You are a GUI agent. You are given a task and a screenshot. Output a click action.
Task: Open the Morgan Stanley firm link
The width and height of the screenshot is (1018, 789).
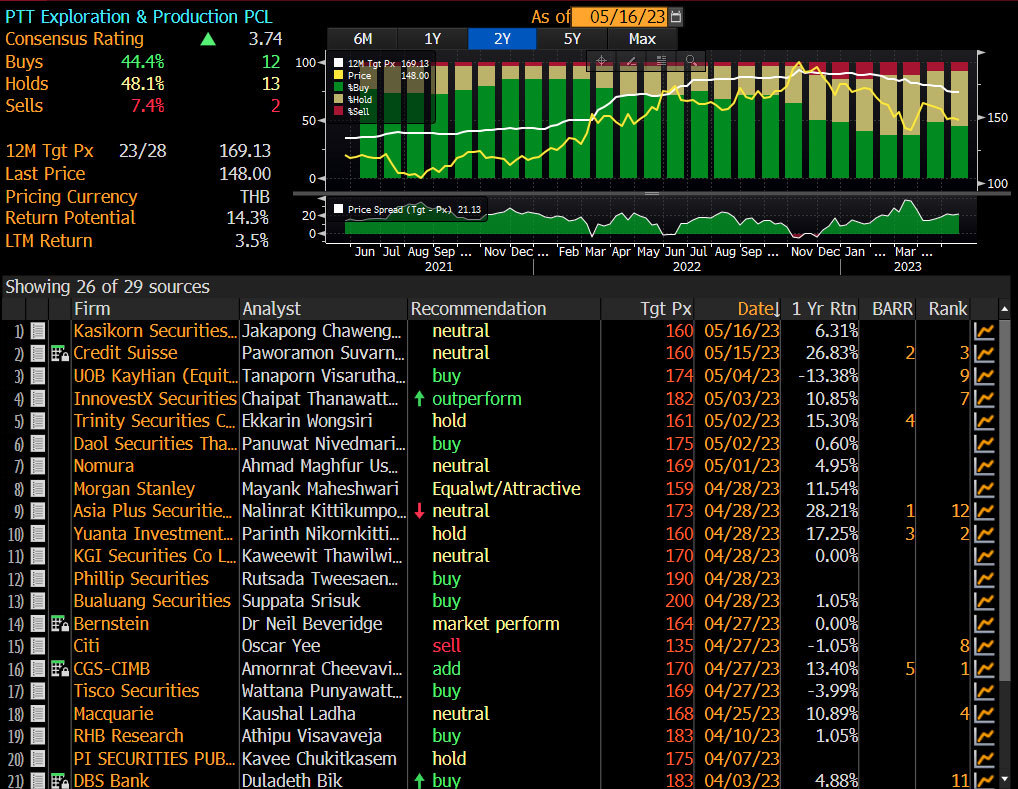click(134, 489)
